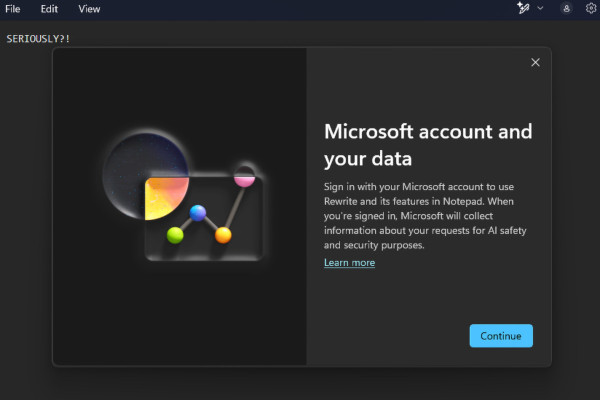Follow the Learn more link
The width and height of the screenshot is (600, 400).
(x=349, y=263)
